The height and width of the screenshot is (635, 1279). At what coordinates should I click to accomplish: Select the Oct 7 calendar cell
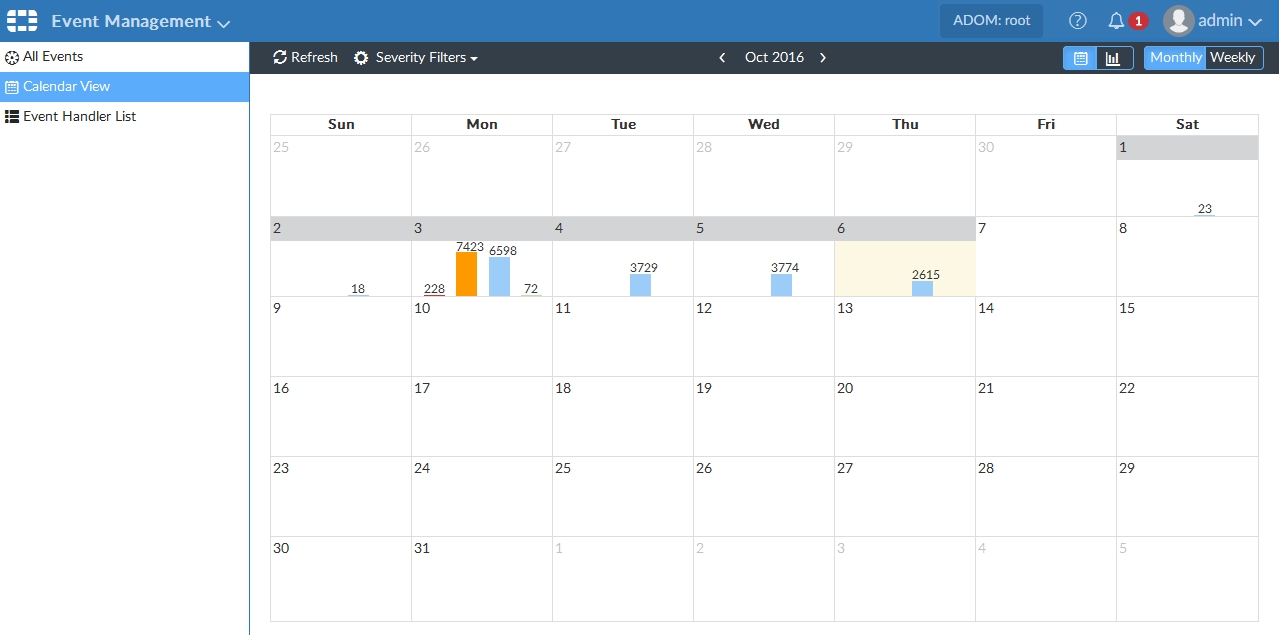click(x=1046, y=256)
